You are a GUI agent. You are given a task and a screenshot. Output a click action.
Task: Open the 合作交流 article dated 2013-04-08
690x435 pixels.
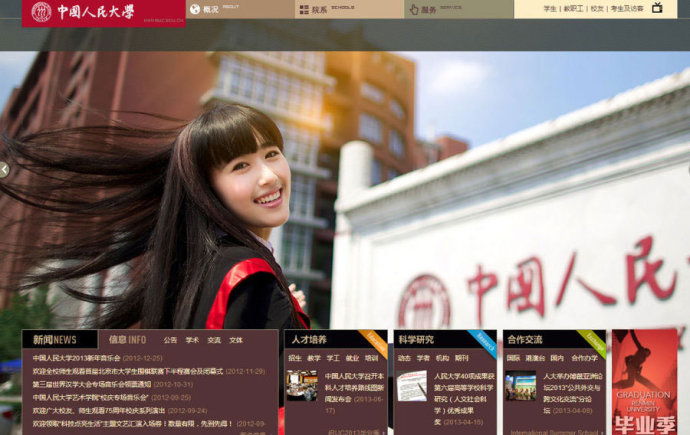click(573, 393)
